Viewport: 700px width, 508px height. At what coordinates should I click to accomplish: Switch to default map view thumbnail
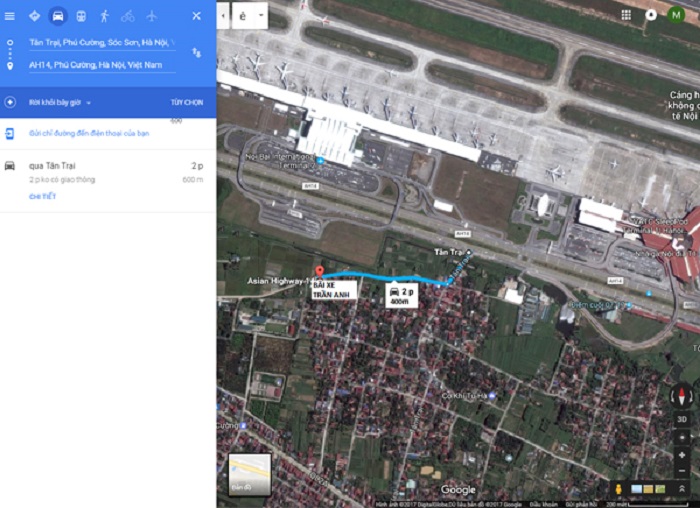(x=250, y=475)
